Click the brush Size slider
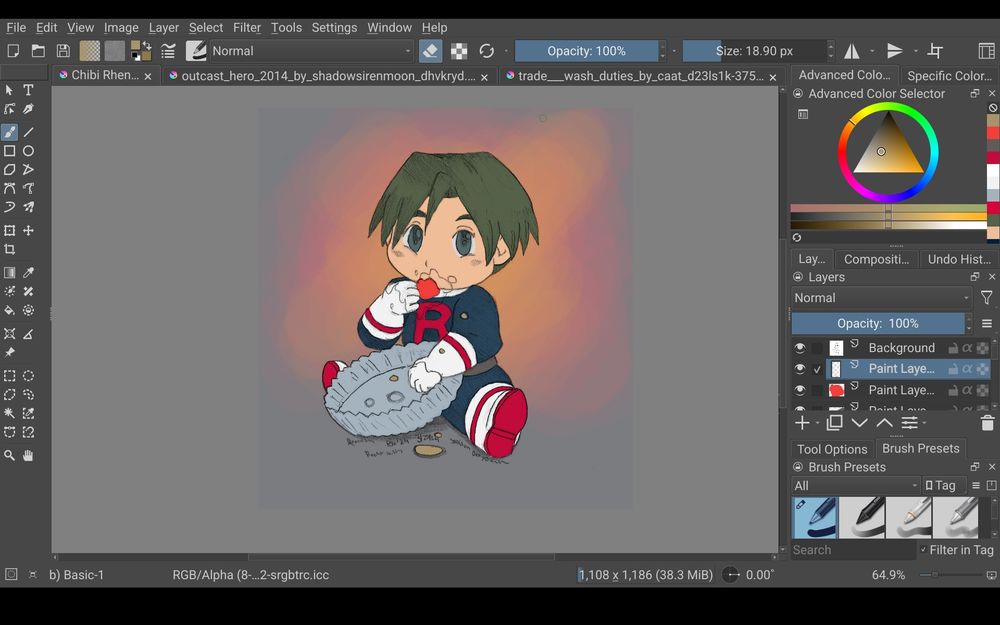 click(754, 51)
